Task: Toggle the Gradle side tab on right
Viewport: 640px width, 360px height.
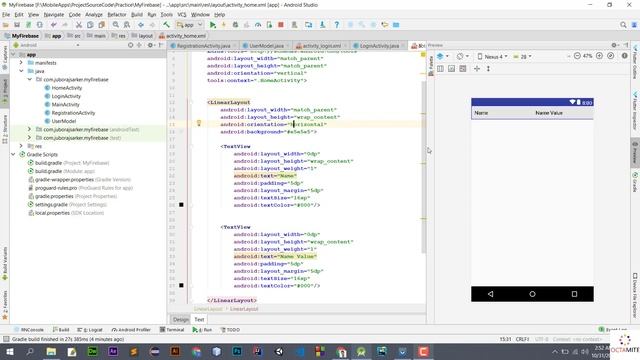Action: (x=635, y=182)
